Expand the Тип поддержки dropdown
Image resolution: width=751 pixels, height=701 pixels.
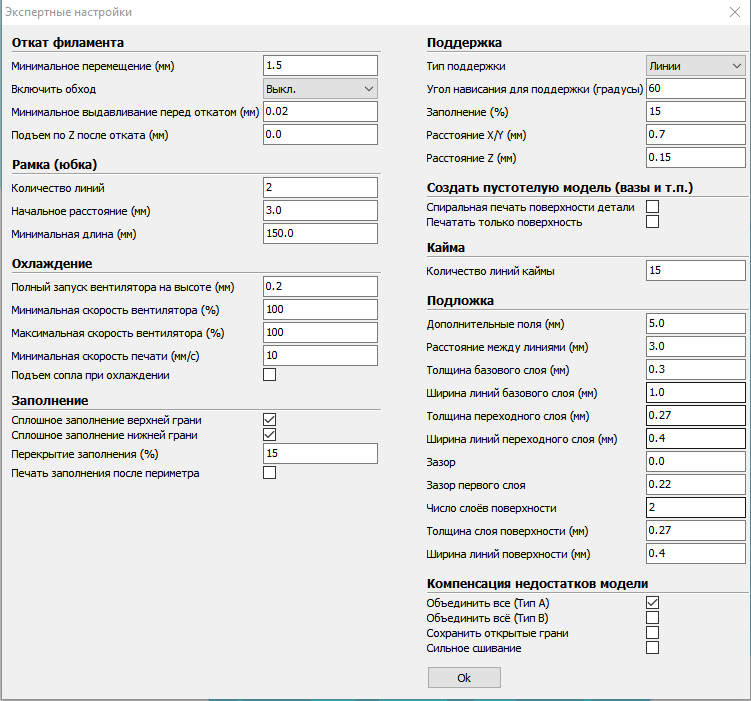pyautogui.click(x=696, y=66)
